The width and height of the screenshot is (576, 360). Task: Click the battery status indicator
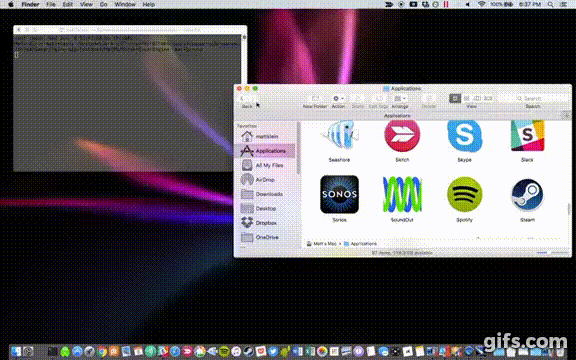502,4
